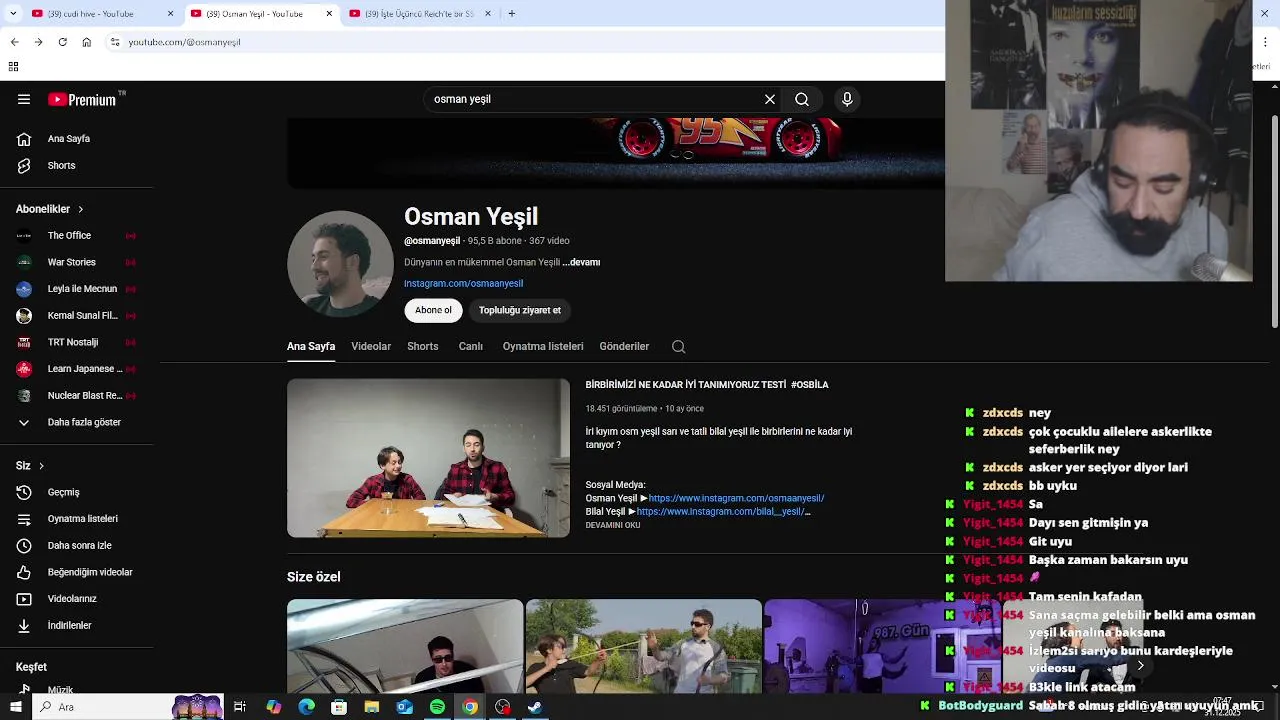Image resolution: width=1280 pixels, height=720 pixels.
Task: Click the search magnifier button
Action: pyautogui.click(x=802, y=99)
